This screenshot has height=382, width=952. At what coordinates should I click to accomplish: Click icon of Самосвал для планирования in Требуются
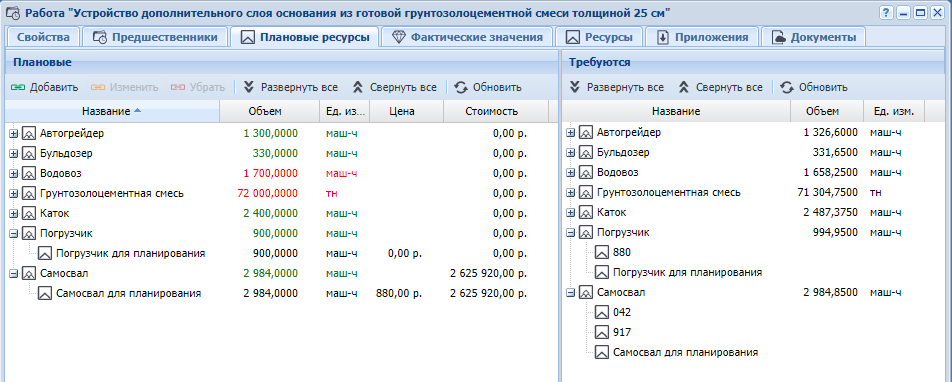tap(602, 352)
